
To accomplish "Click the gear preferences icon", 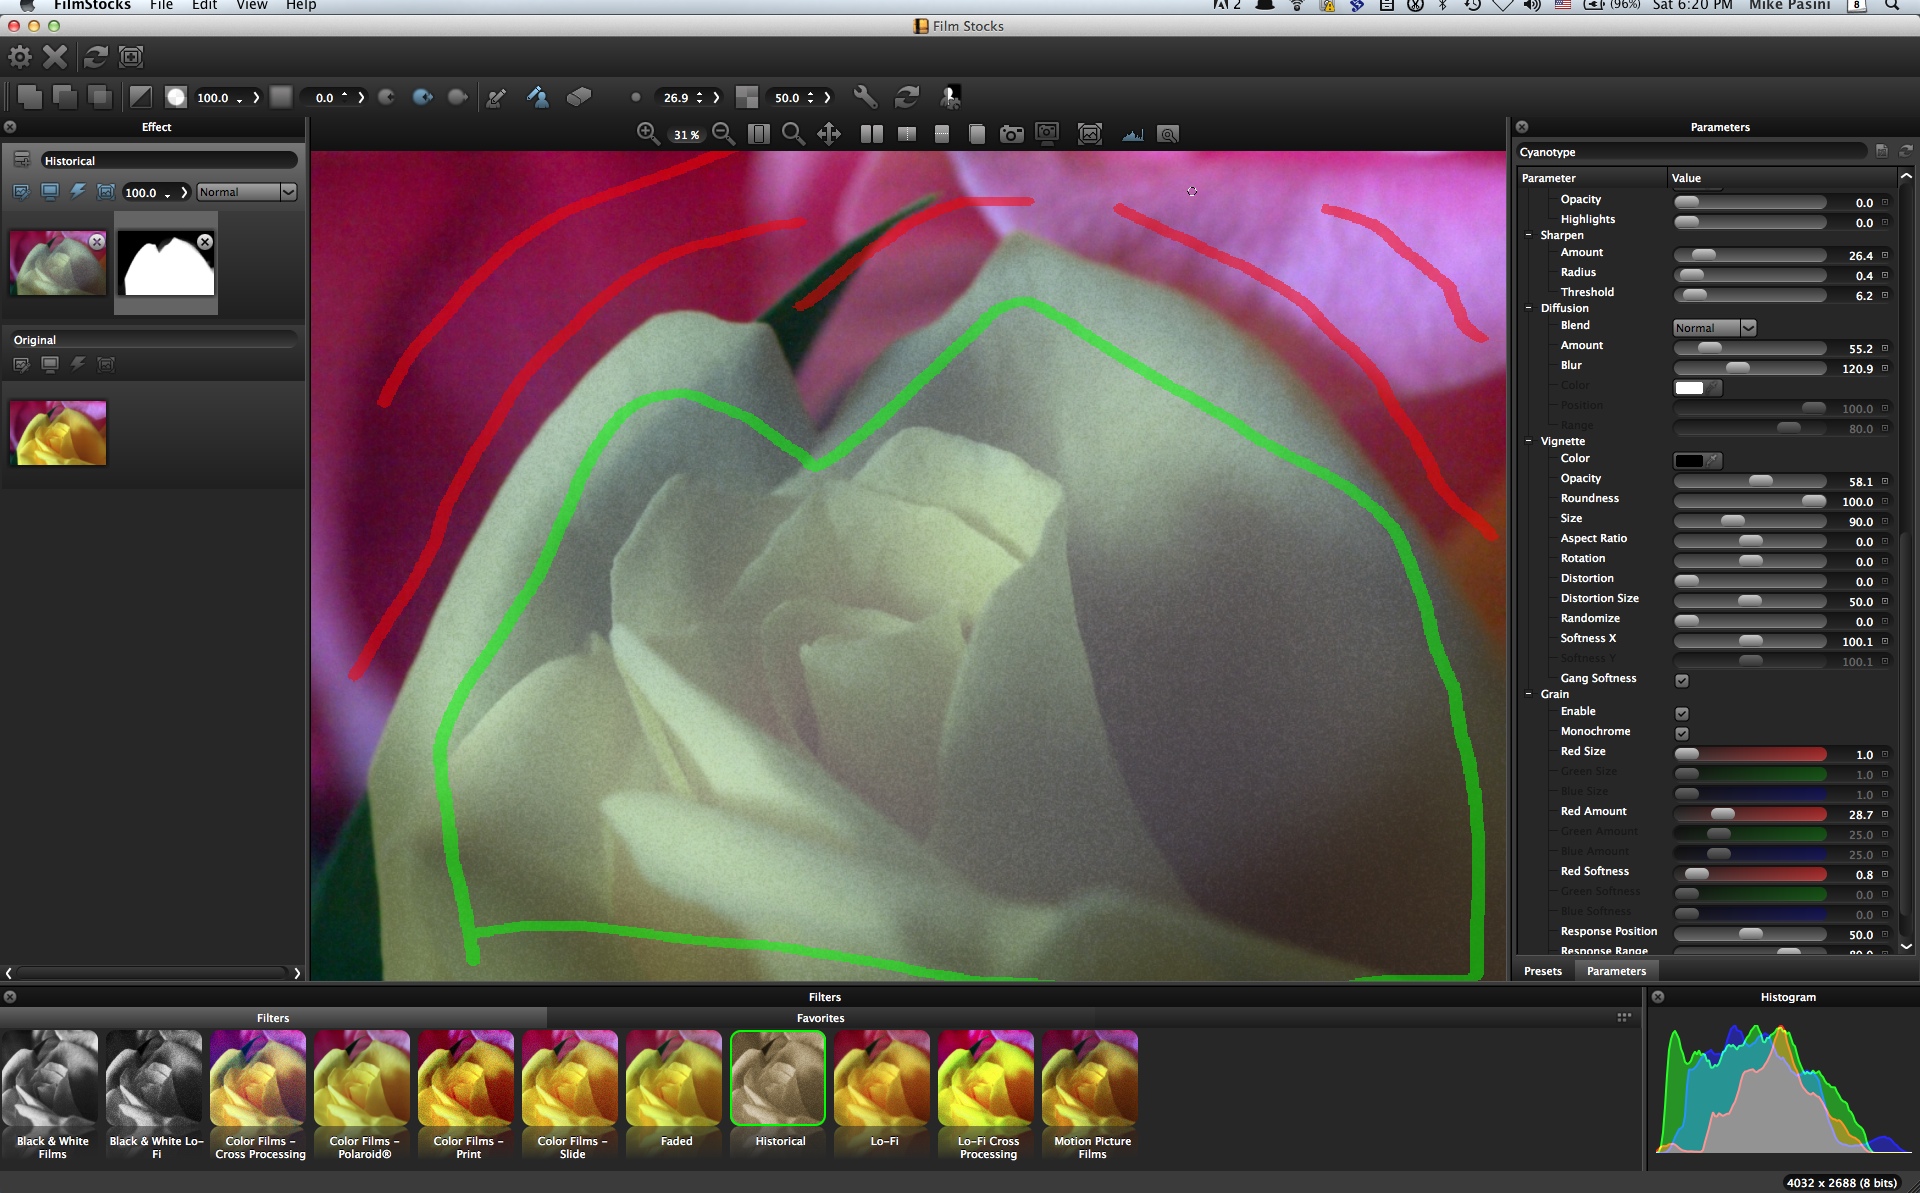I will (x=20, y=57).
